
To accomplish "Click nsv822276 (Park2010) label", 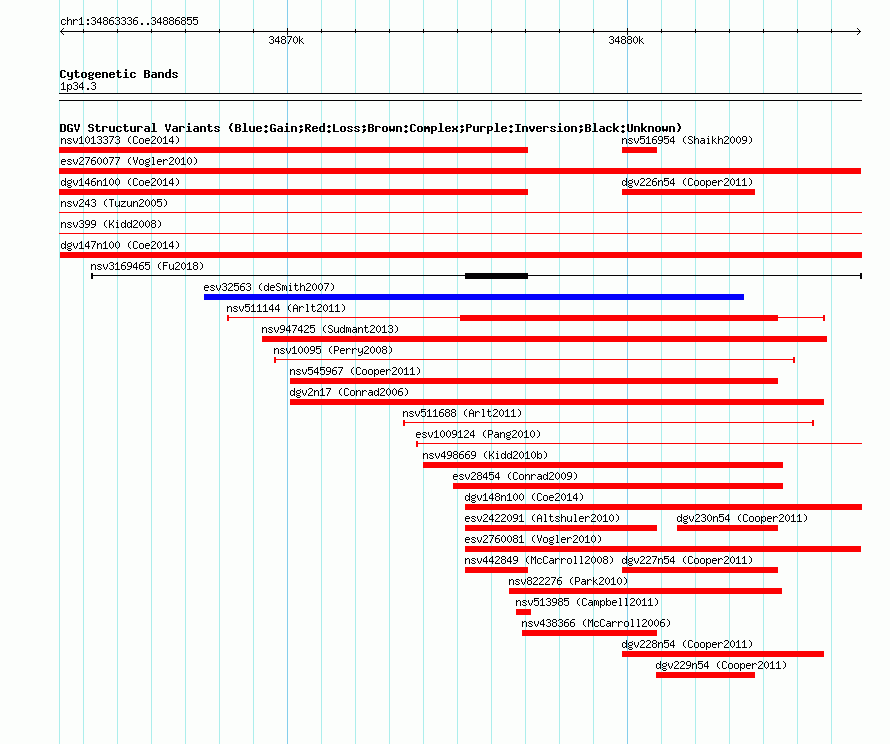I will (x=568, y=581).
